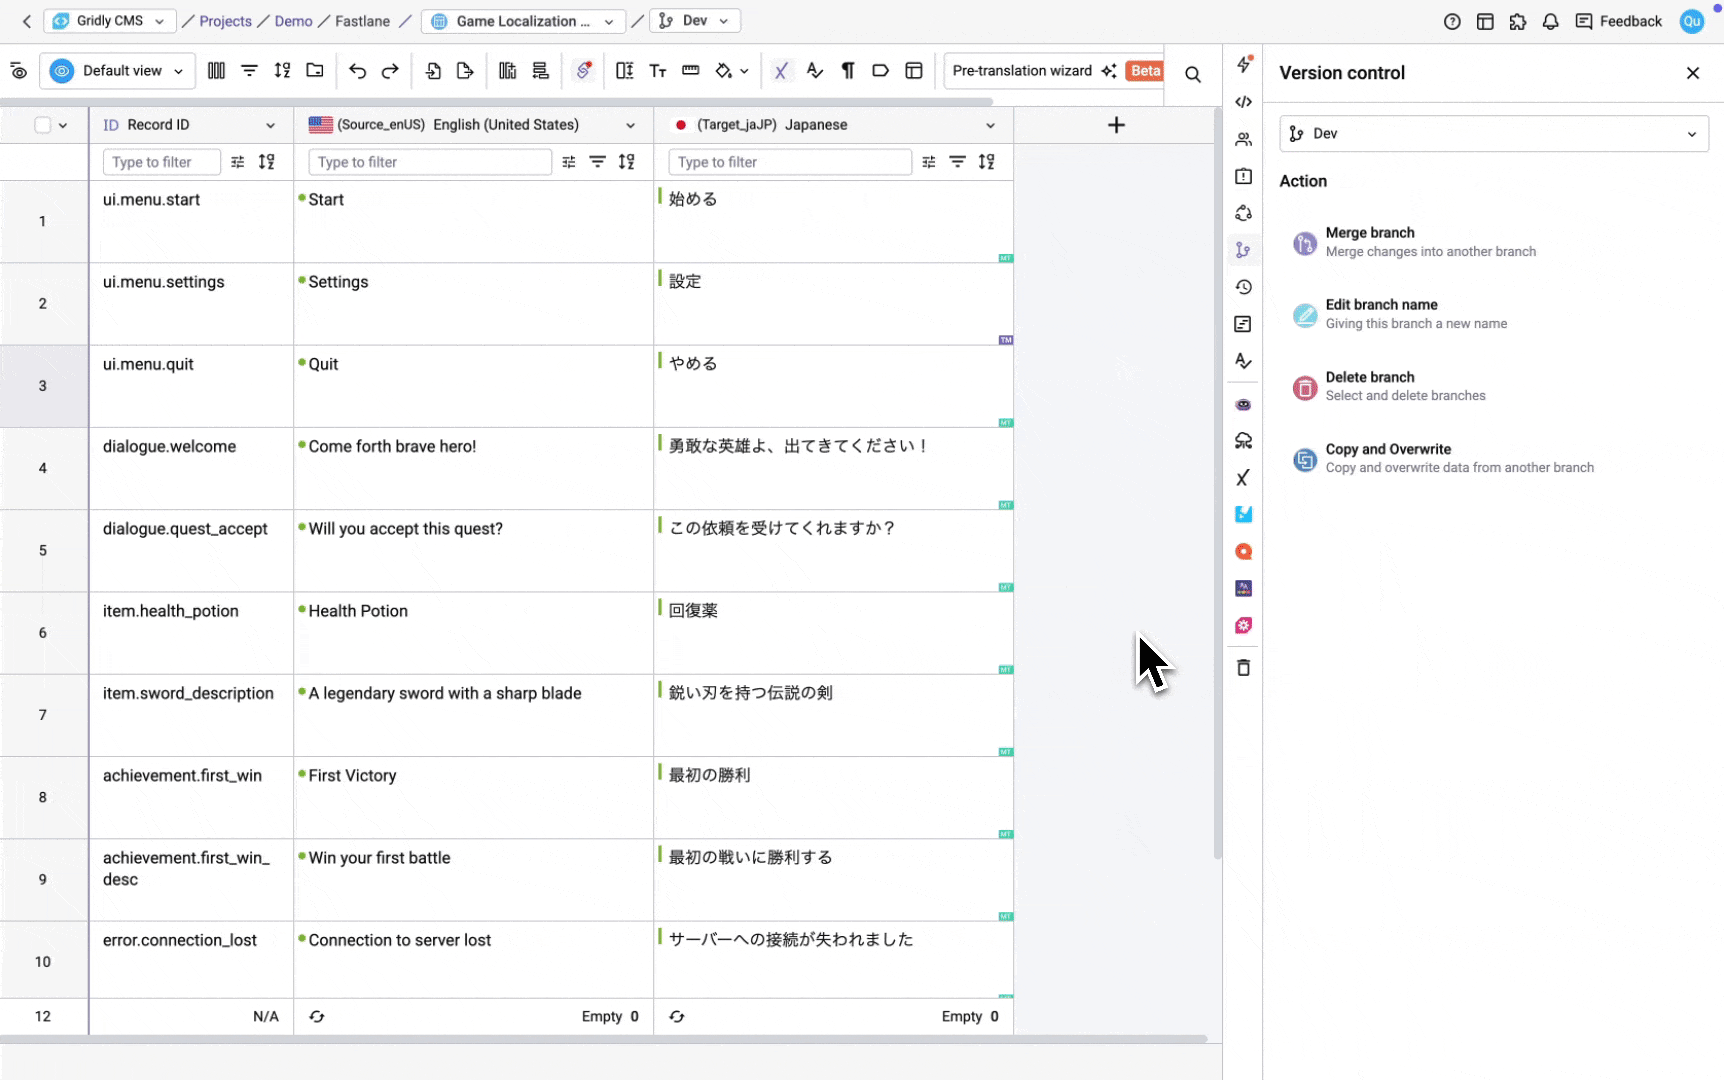Click the Pre-translation wizard button

tap(1033, 71)
